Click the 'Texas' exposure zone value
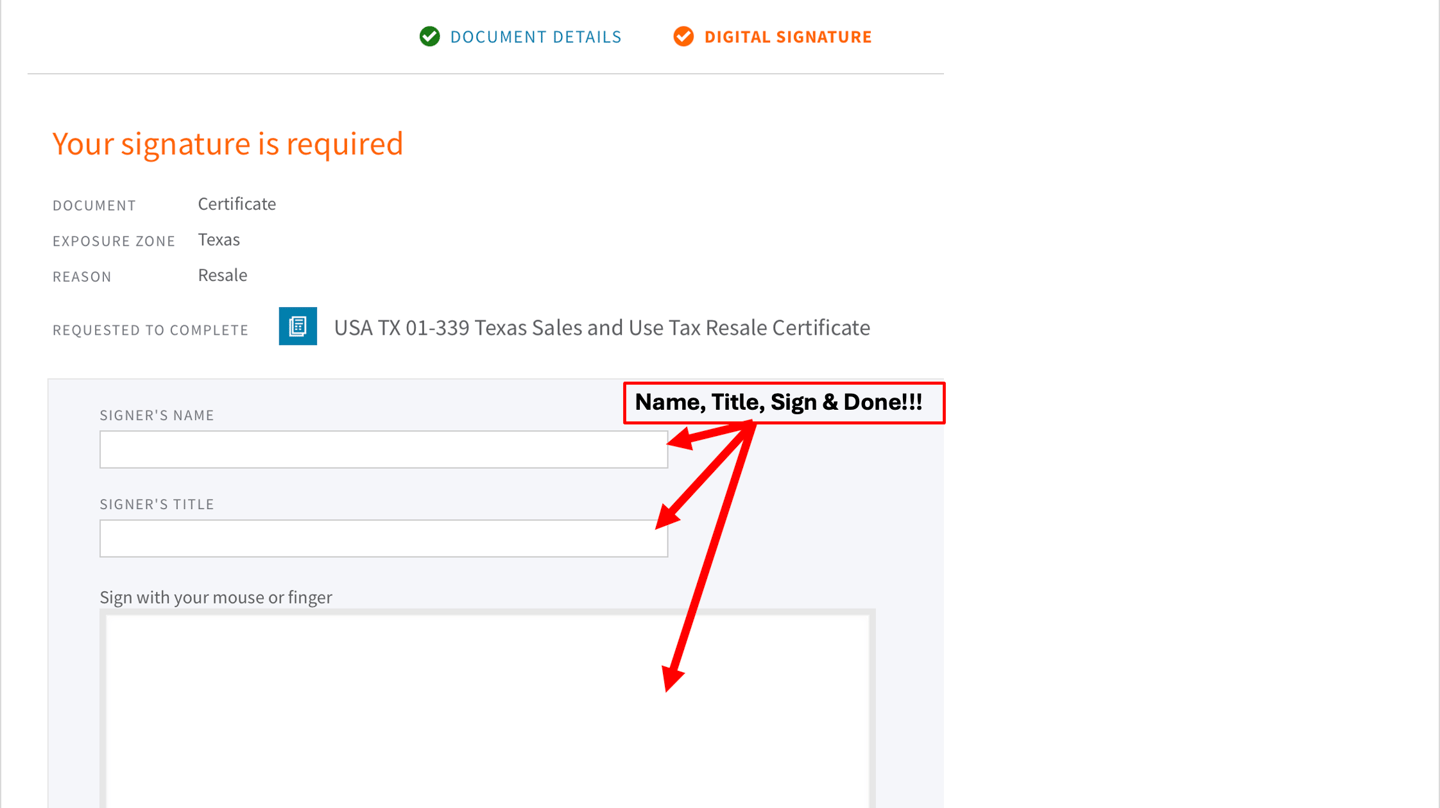Image resolution: width=1440 pixels, height=808 pixels. pyautogui.click(x=219, y=240)
